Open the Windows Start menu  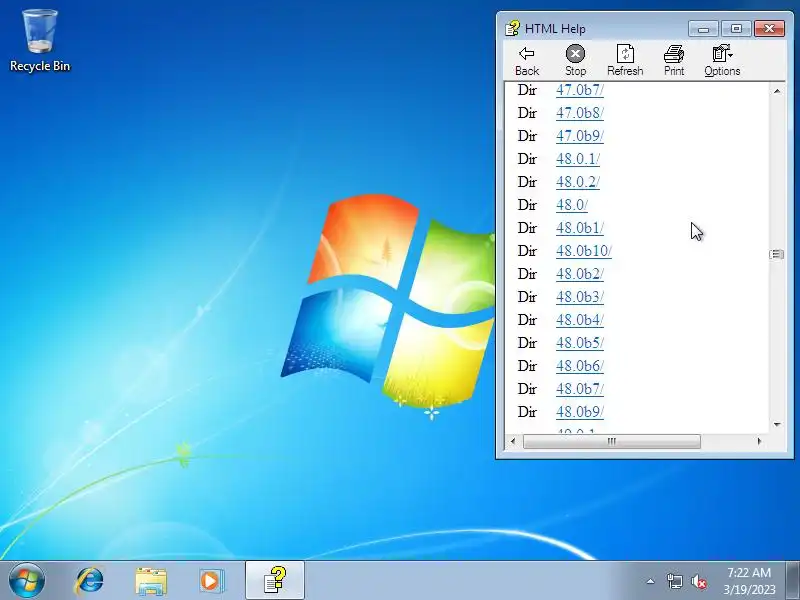click(27, 581)
